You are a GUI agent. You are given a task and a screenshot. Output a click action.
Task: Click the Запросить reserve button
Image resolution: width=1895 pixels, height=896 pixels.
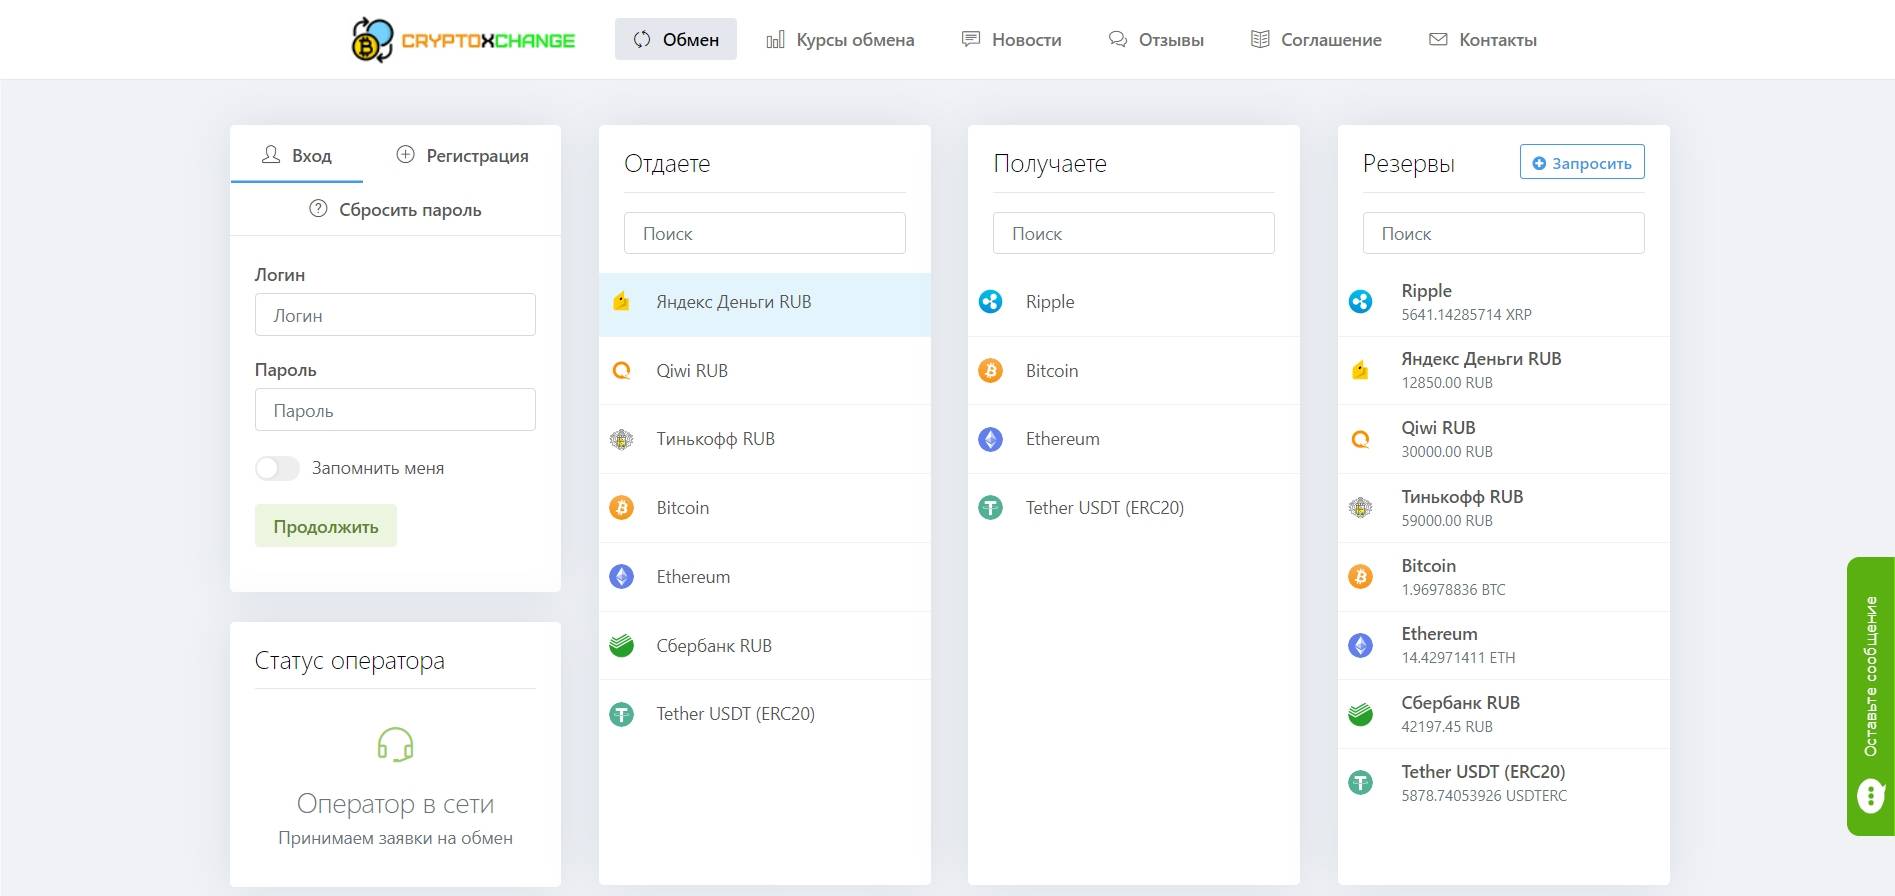[x=1582, y=162]
